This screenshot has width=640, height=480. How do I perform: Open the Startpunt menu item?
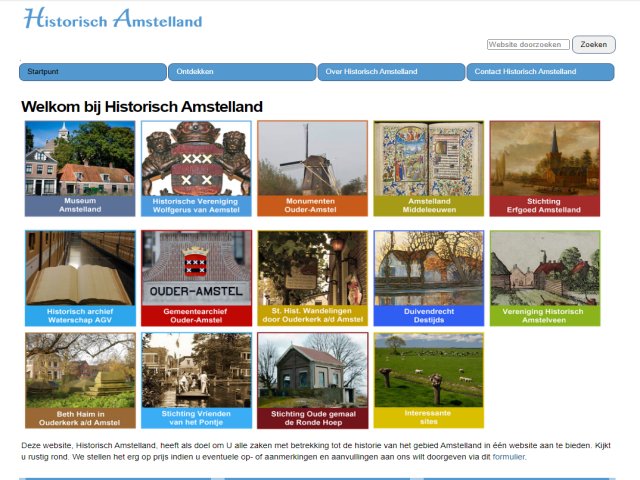pyautogui.click(x=93, y=72)
